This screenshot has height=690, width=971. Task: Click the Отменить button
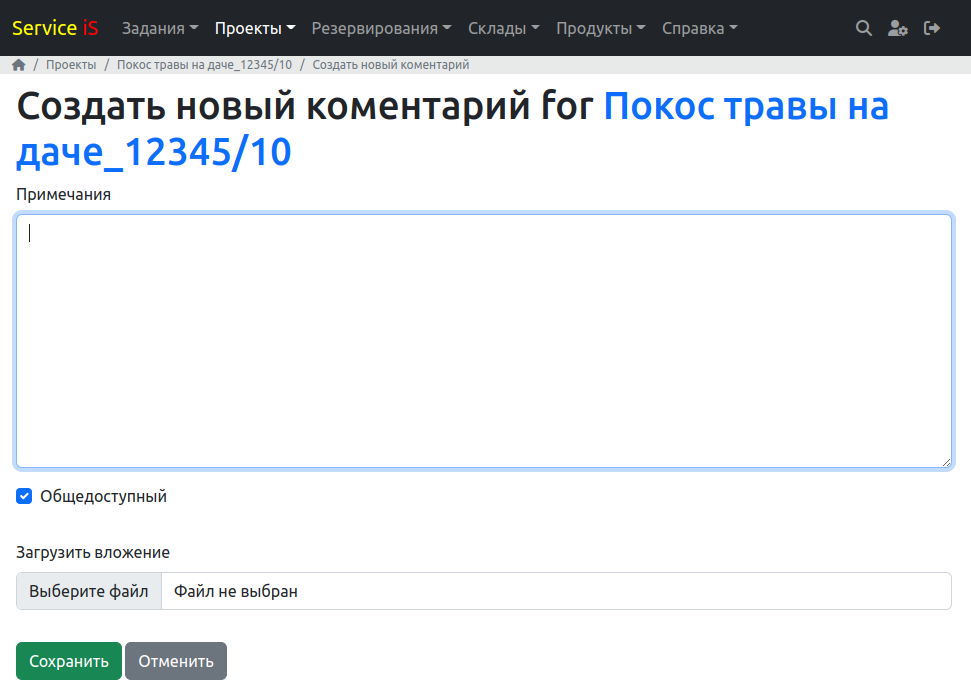[x=176, y=661]
